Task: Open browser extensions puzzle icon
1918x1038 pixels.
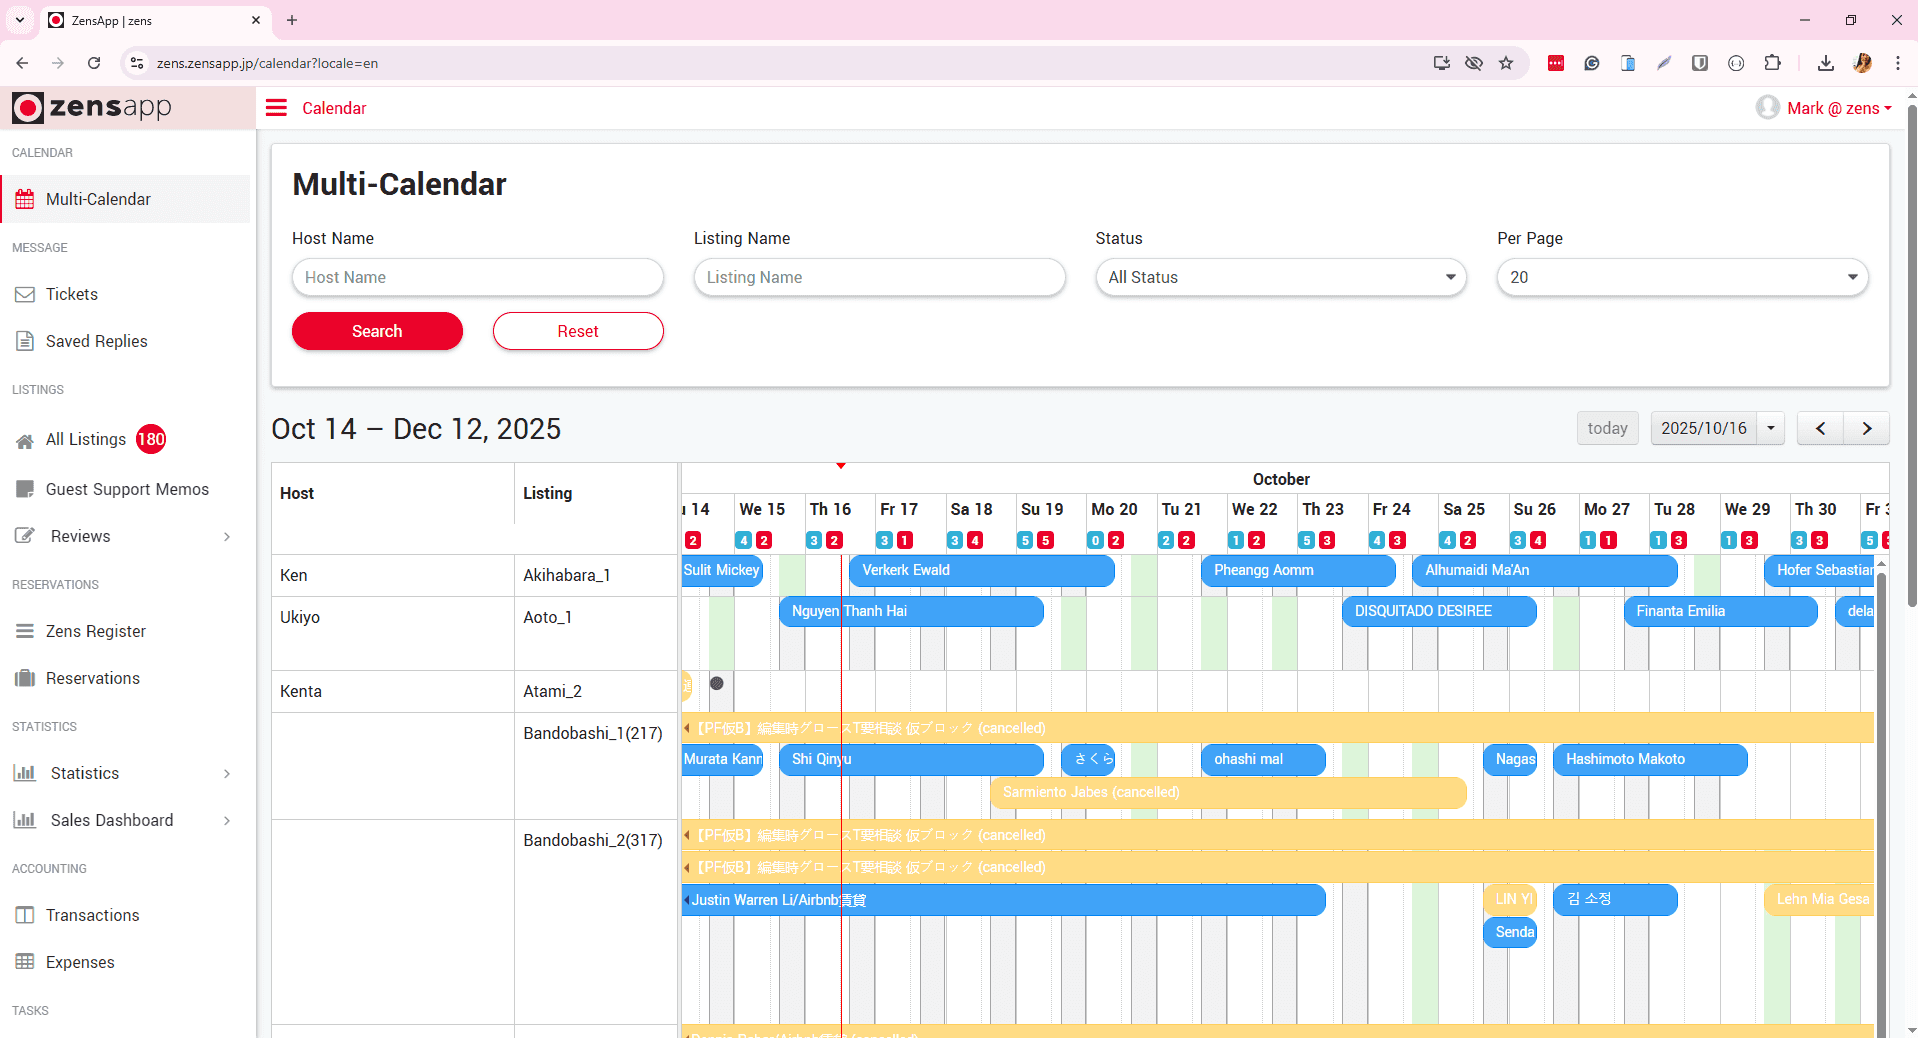Action: pos(1772,63)
